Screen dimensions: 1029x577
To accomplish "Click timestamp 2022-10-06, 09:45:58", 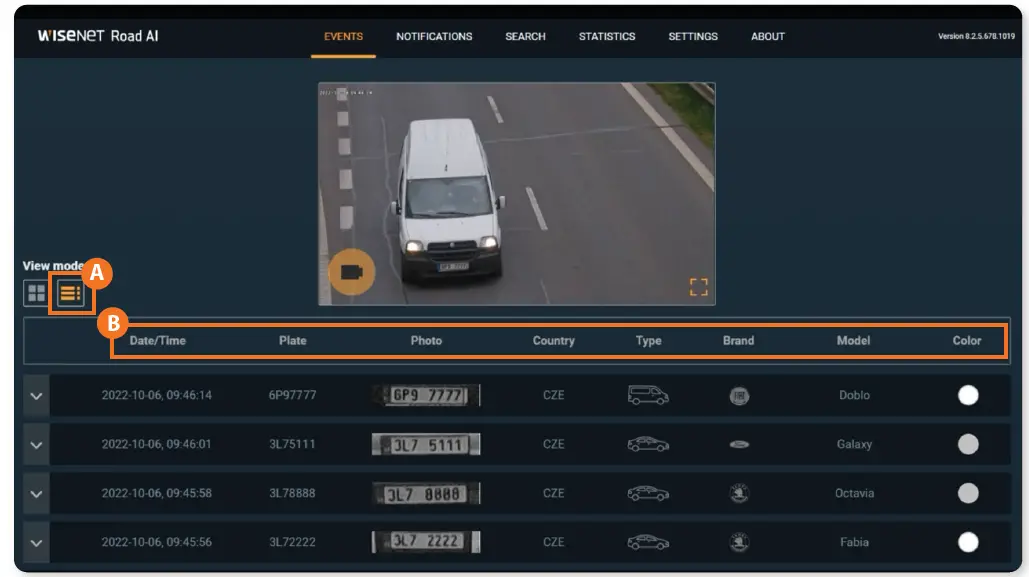I will [156, 493].
